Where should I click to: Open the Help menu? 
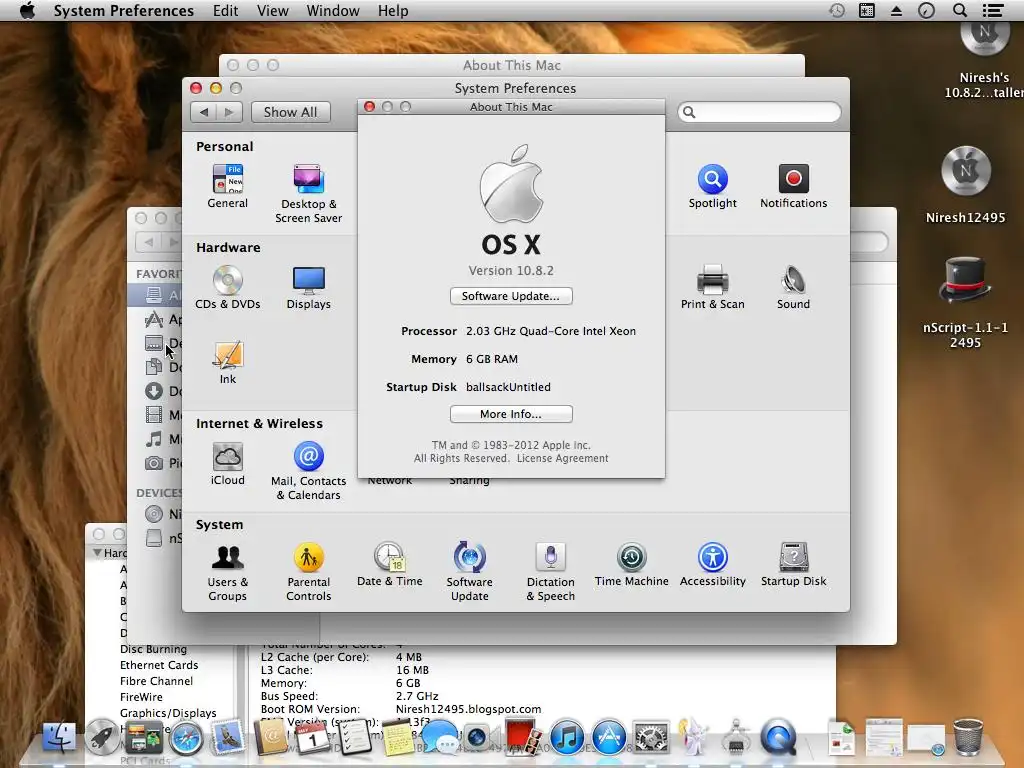click(x=392, y=10)
